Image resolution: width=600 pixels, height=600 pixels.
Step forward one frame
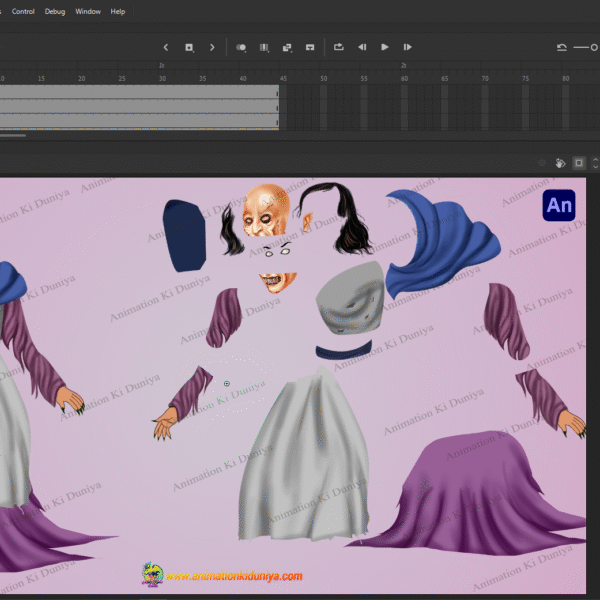(408, 47)
